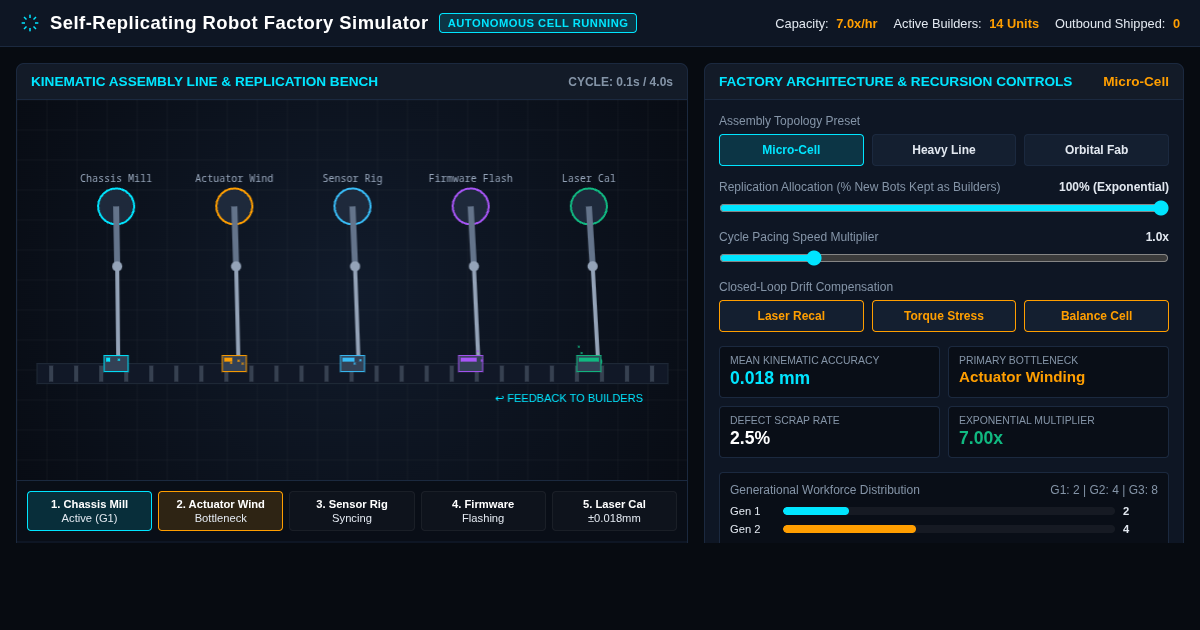
Task: Click the blue unit under Sensor Rig
Action: point(352,363)
